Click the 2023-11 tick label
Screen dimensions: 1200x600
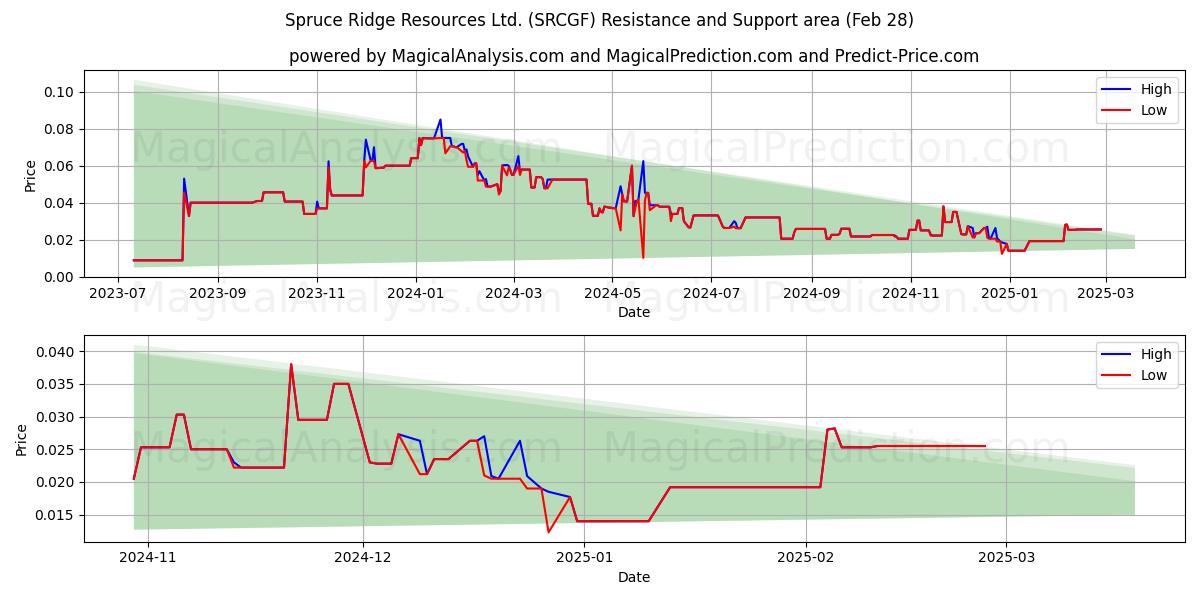317,294
